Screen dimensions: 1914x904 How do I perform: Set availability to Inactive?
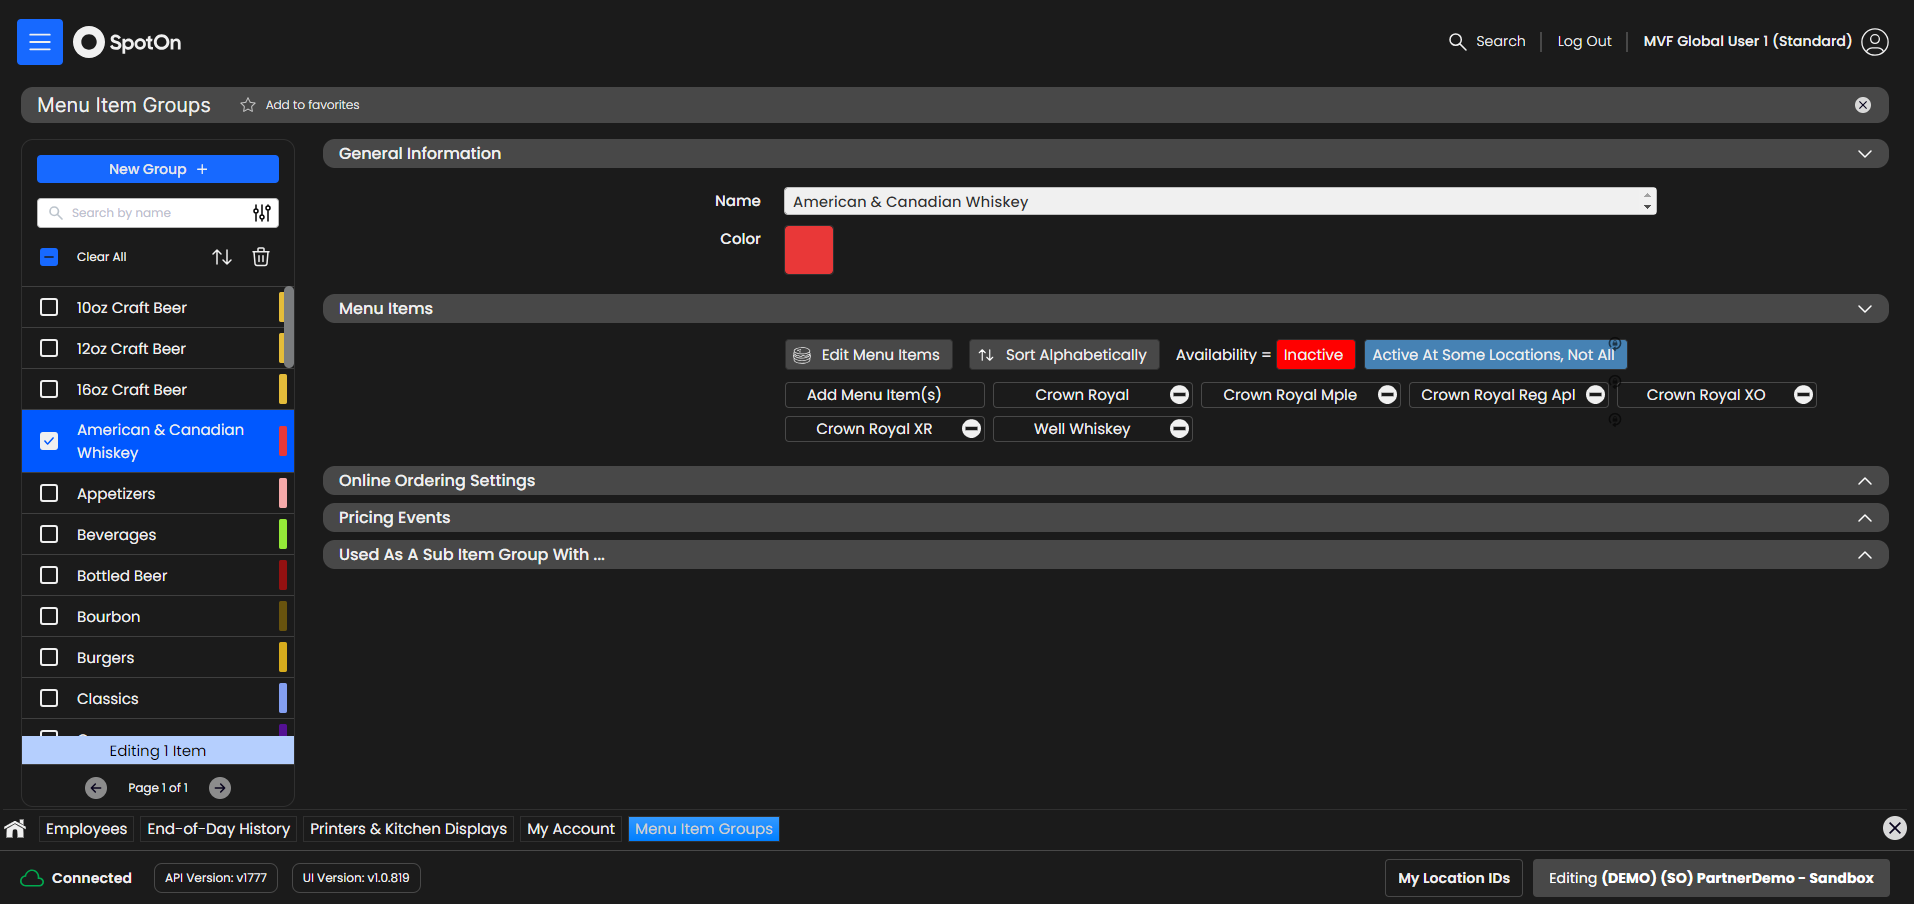click(x=1315, y=355)
